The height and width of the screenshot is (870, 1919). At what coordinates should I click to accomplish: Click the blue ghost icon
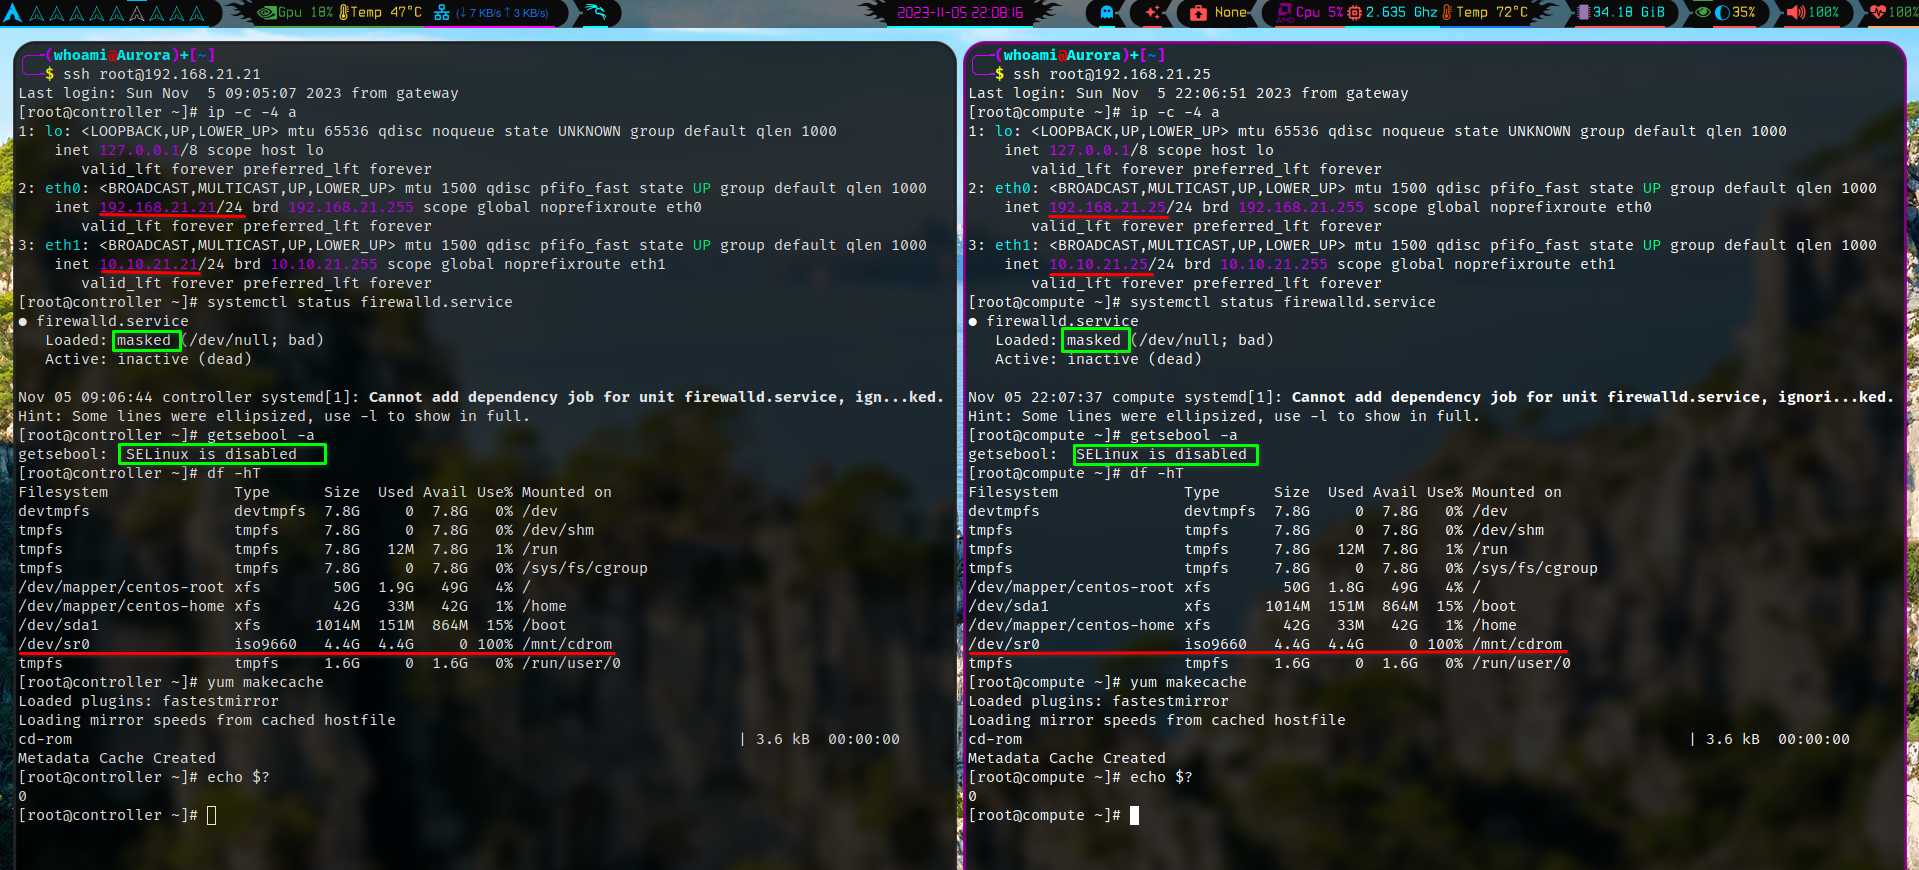click(x=1107, y=13)
